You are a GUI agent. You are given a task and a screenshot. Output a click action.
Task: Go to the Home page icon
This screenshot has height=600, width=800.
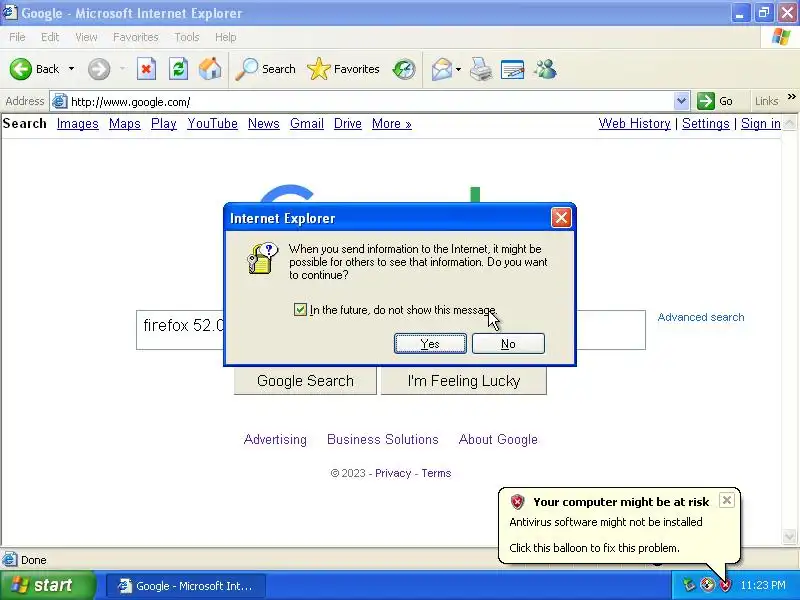(210, 69)
